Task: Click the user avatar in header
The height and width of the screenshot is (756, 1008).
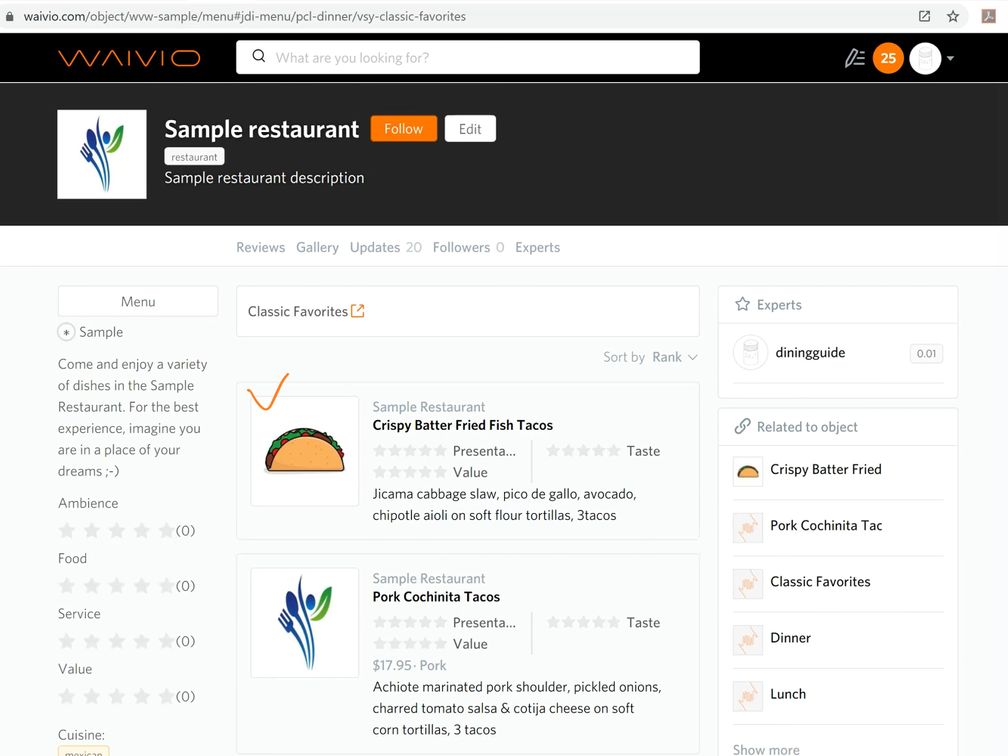Action: point(925,58)
